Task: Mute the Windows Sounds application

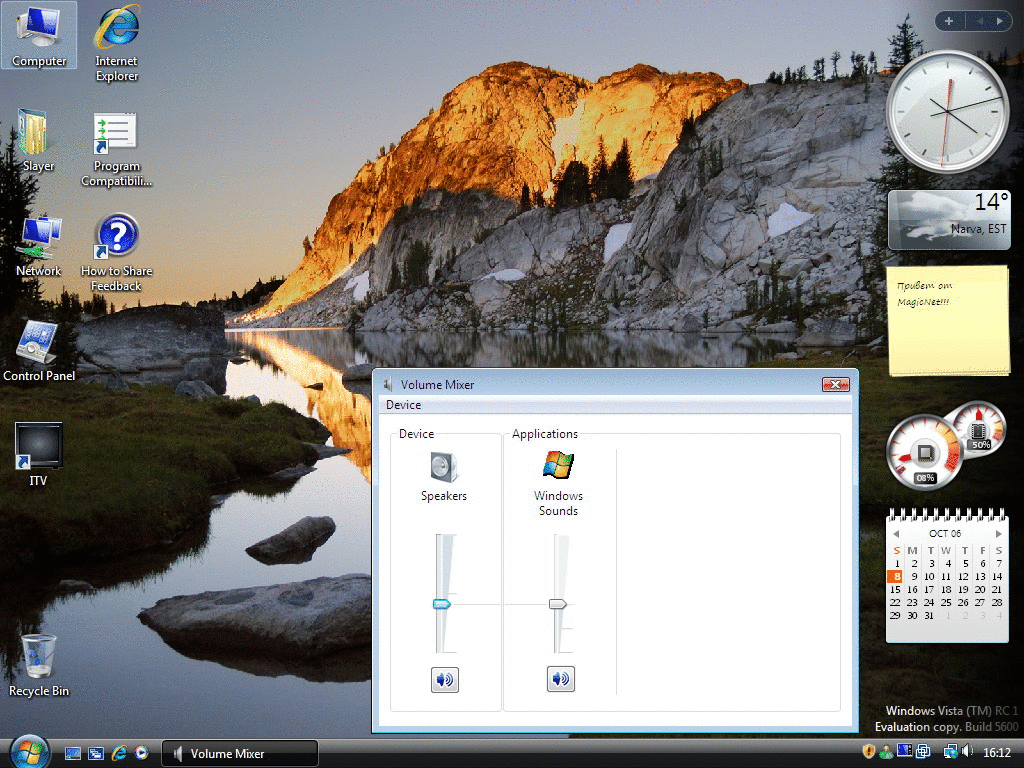Action: pos(561,680)
